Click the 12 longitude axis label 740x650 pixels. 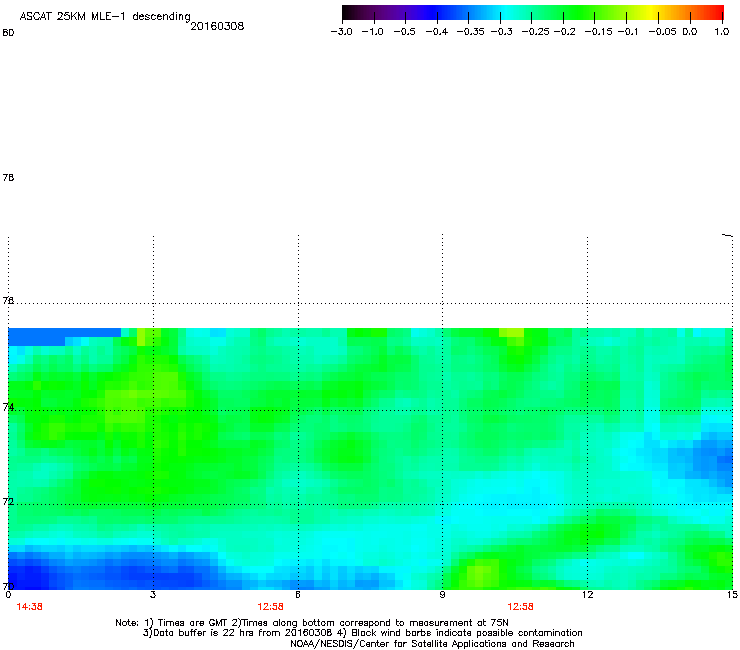[587, 595]
